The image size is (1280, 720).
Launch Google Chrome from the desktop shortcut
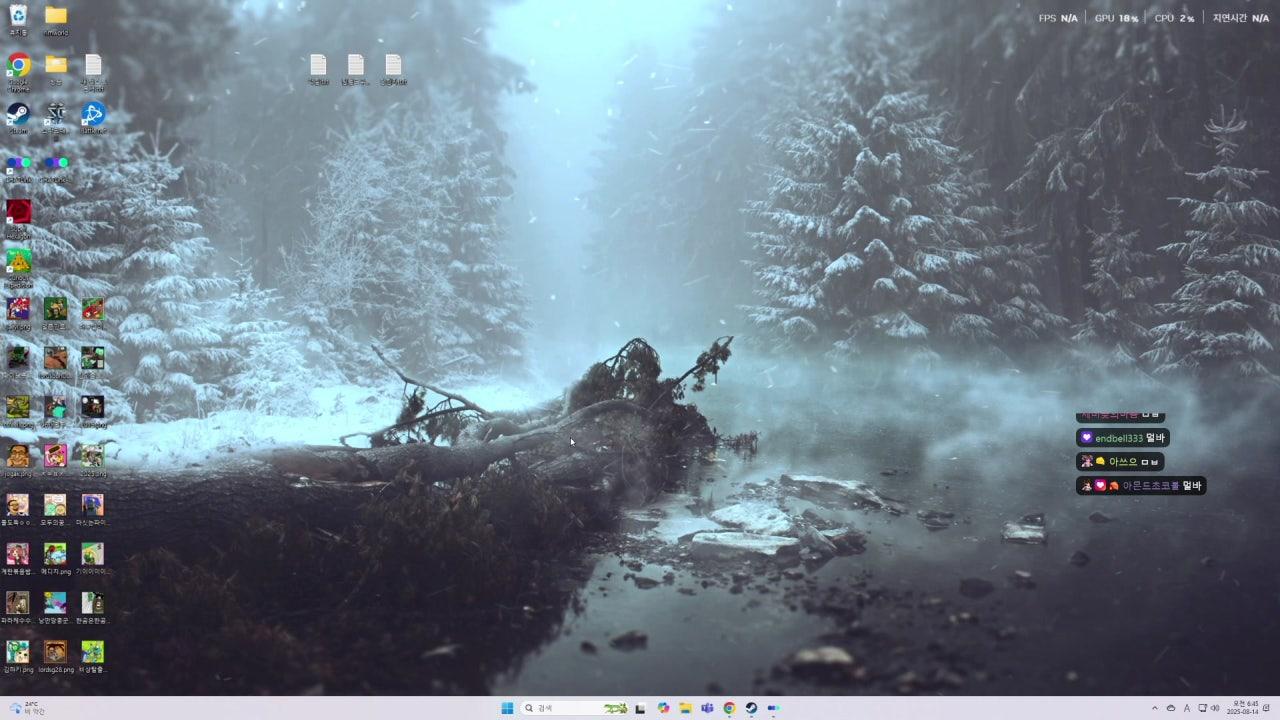point(18,71)
